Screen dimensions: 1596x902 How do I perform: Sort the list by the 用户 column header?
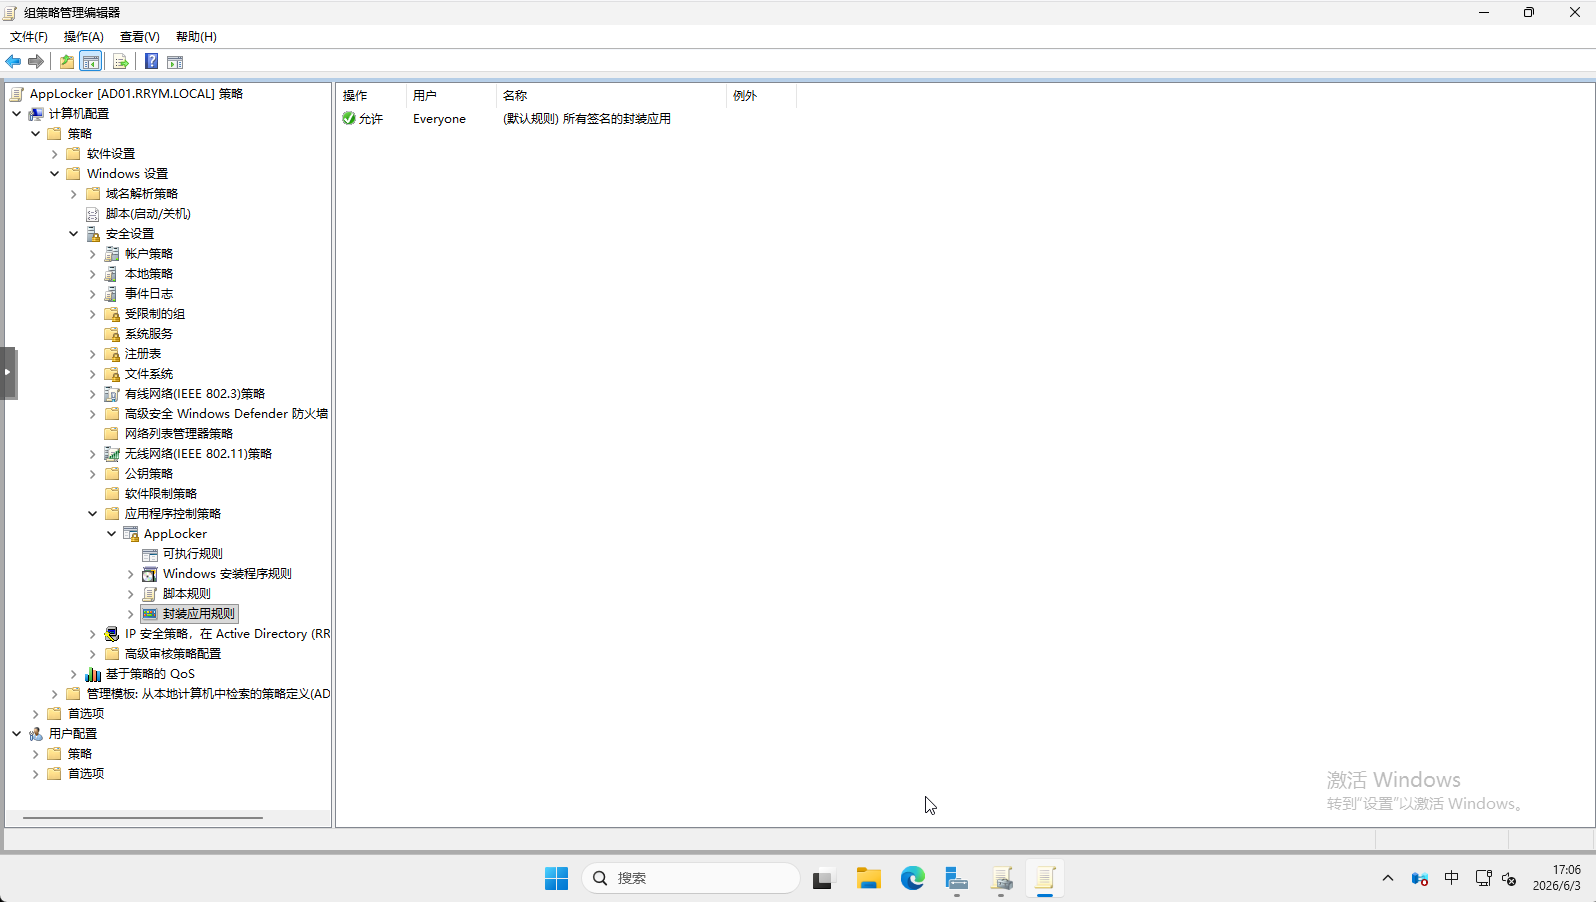point(451,96)
